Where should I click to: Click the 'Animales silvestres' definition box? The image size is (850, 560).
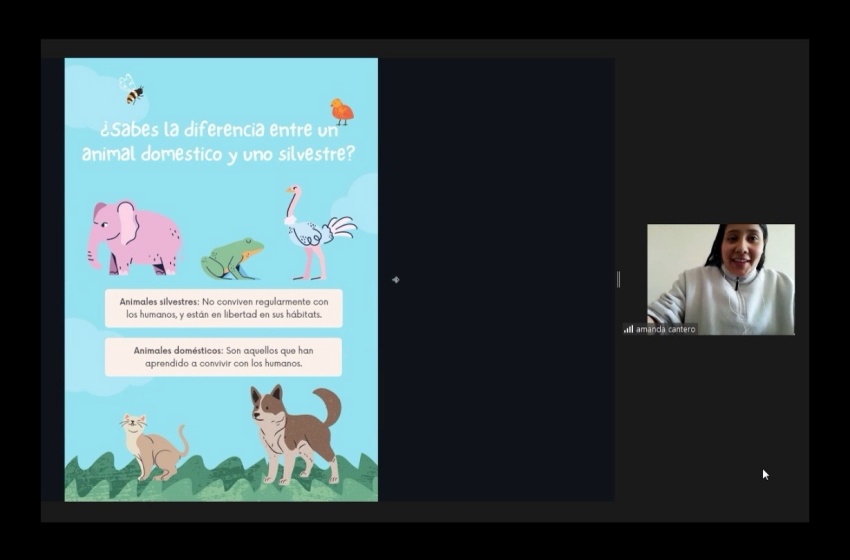(223, 308)
